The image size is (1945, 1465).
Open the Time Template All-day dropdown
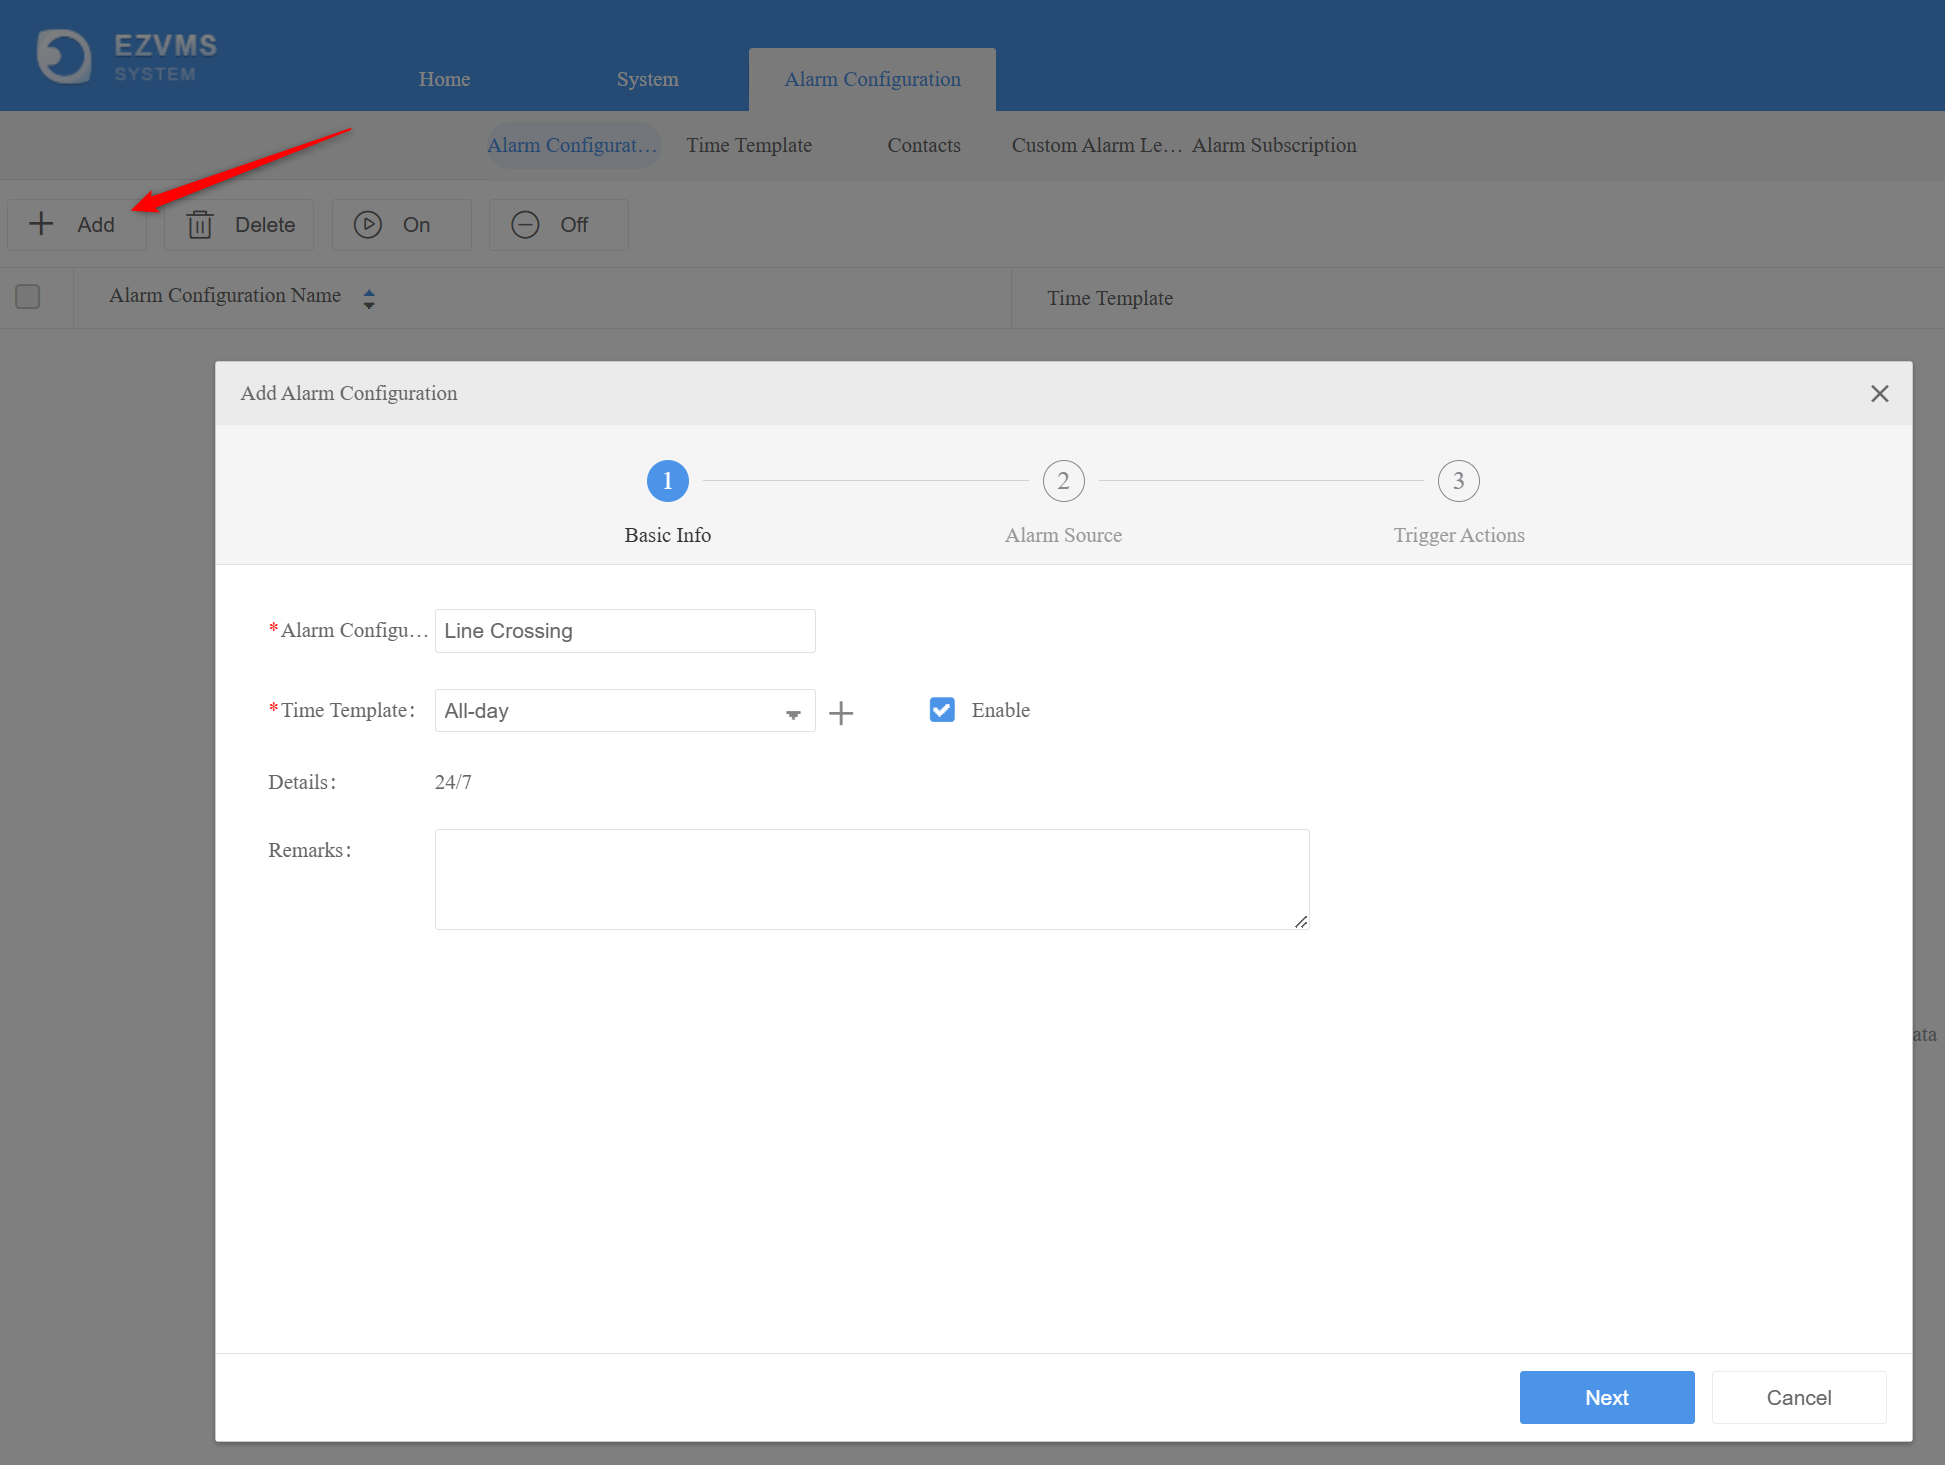tap(625, 711)
